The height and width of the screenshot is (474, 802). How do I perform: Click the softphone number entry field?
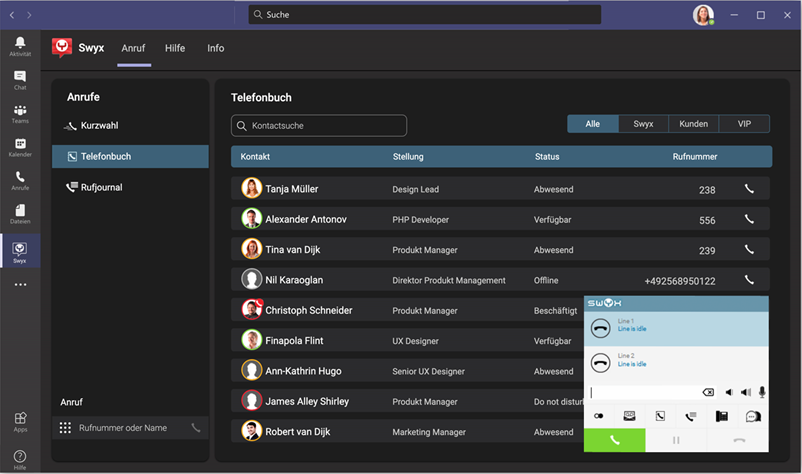point(644,392)
